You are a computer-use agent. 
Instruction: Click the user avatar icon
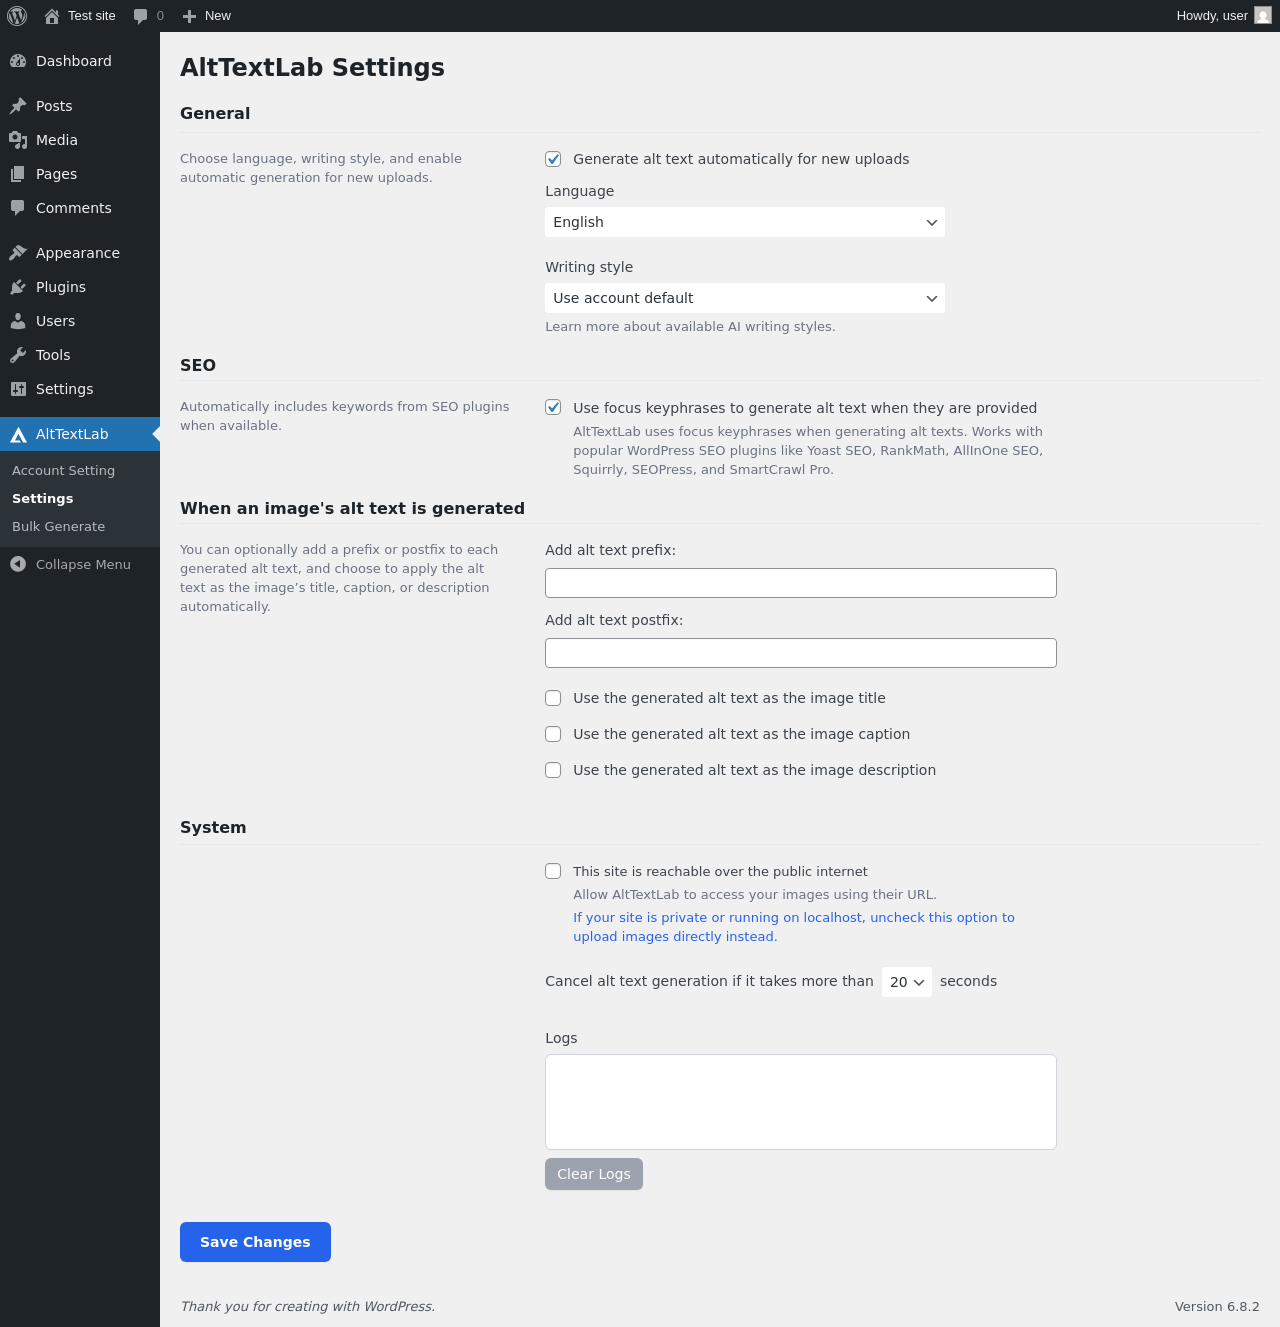click(1263, 16)
